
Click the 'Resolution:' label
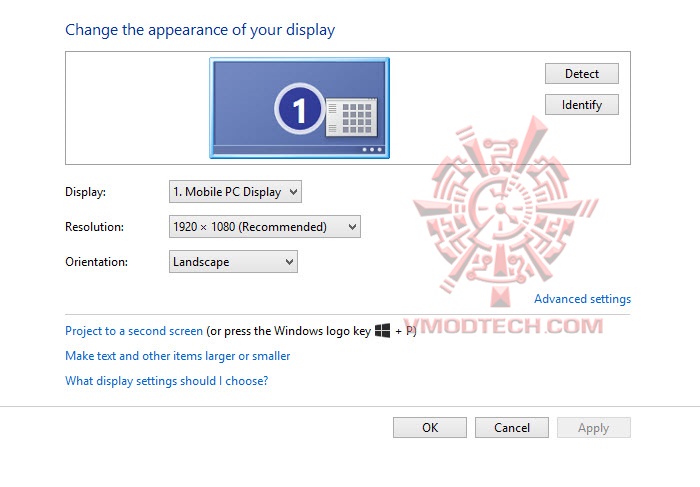[95, 227]
